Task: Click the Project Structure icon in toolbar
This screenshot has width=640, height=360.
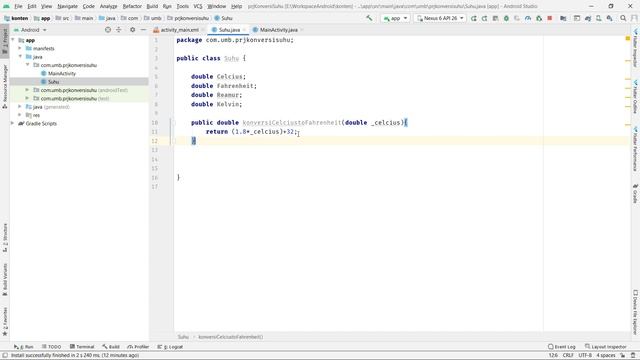Action: (563, 18)
